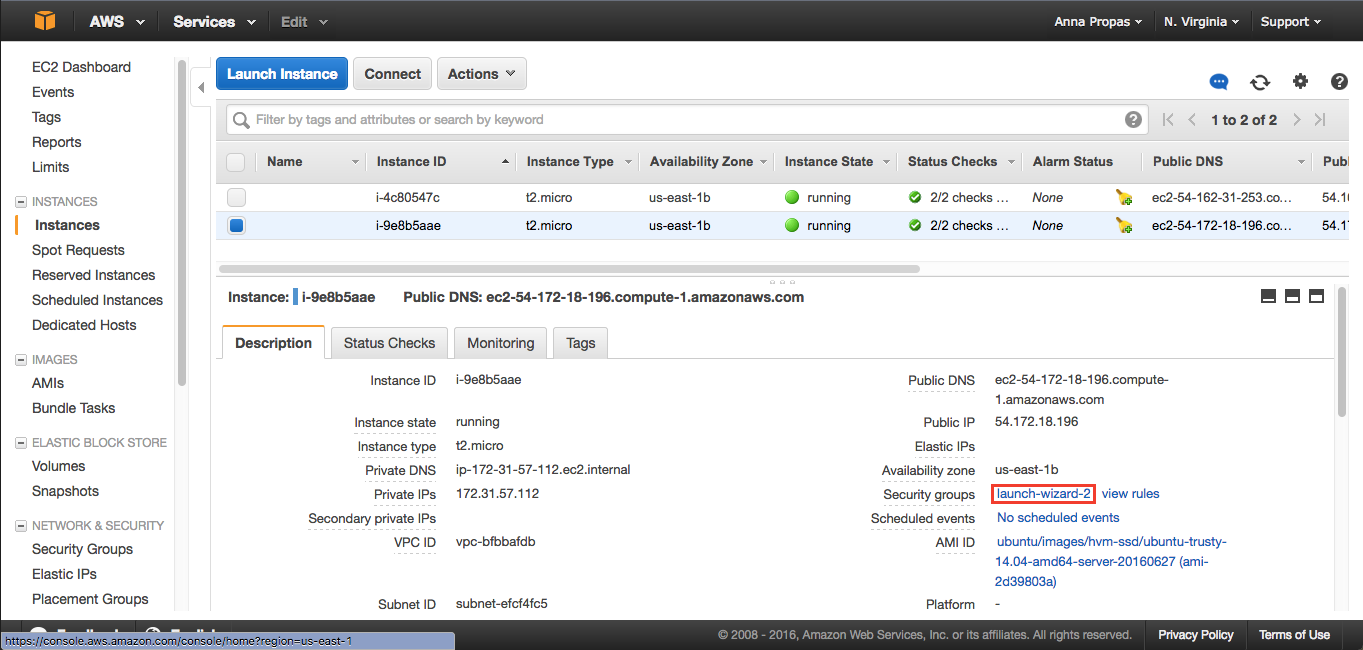Go to first page of results

1168,120
